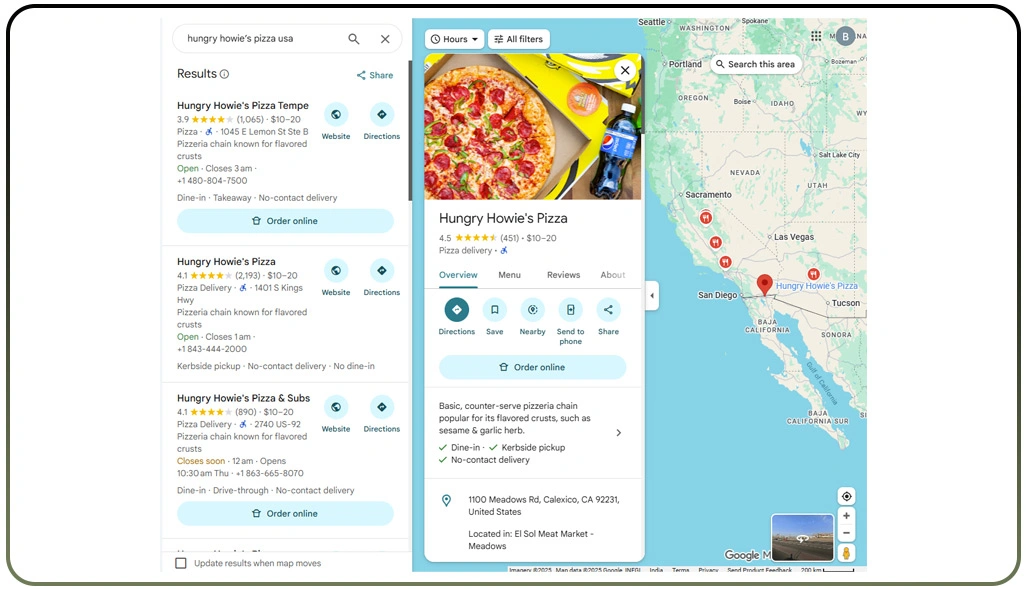Image resolution: width=1026 pixels, height=589 pixels.
Task: Clear the search field using the X icon
Action: point(385,38)
